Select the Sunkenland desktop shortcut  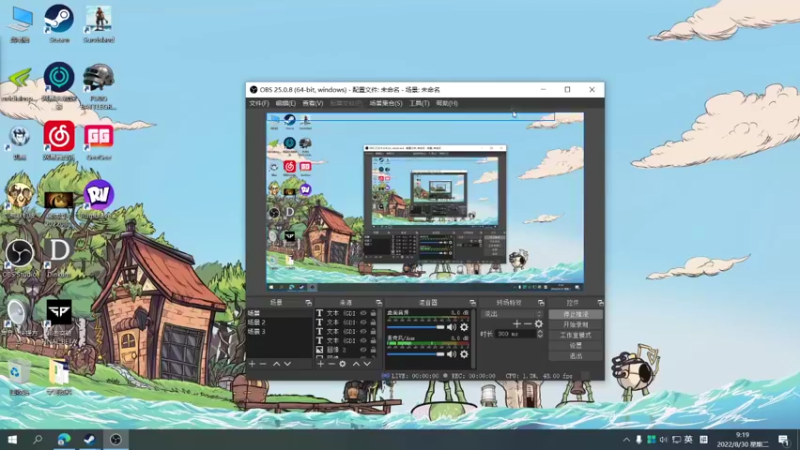pos(98,23)
